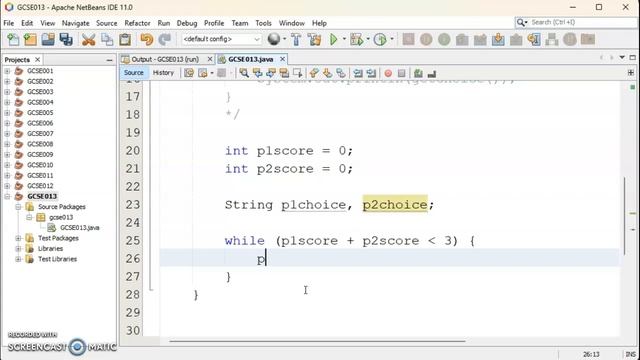Viewport: 640px width, 360px height.
Task: Open the Tools menu
Action: coord(263,23)
